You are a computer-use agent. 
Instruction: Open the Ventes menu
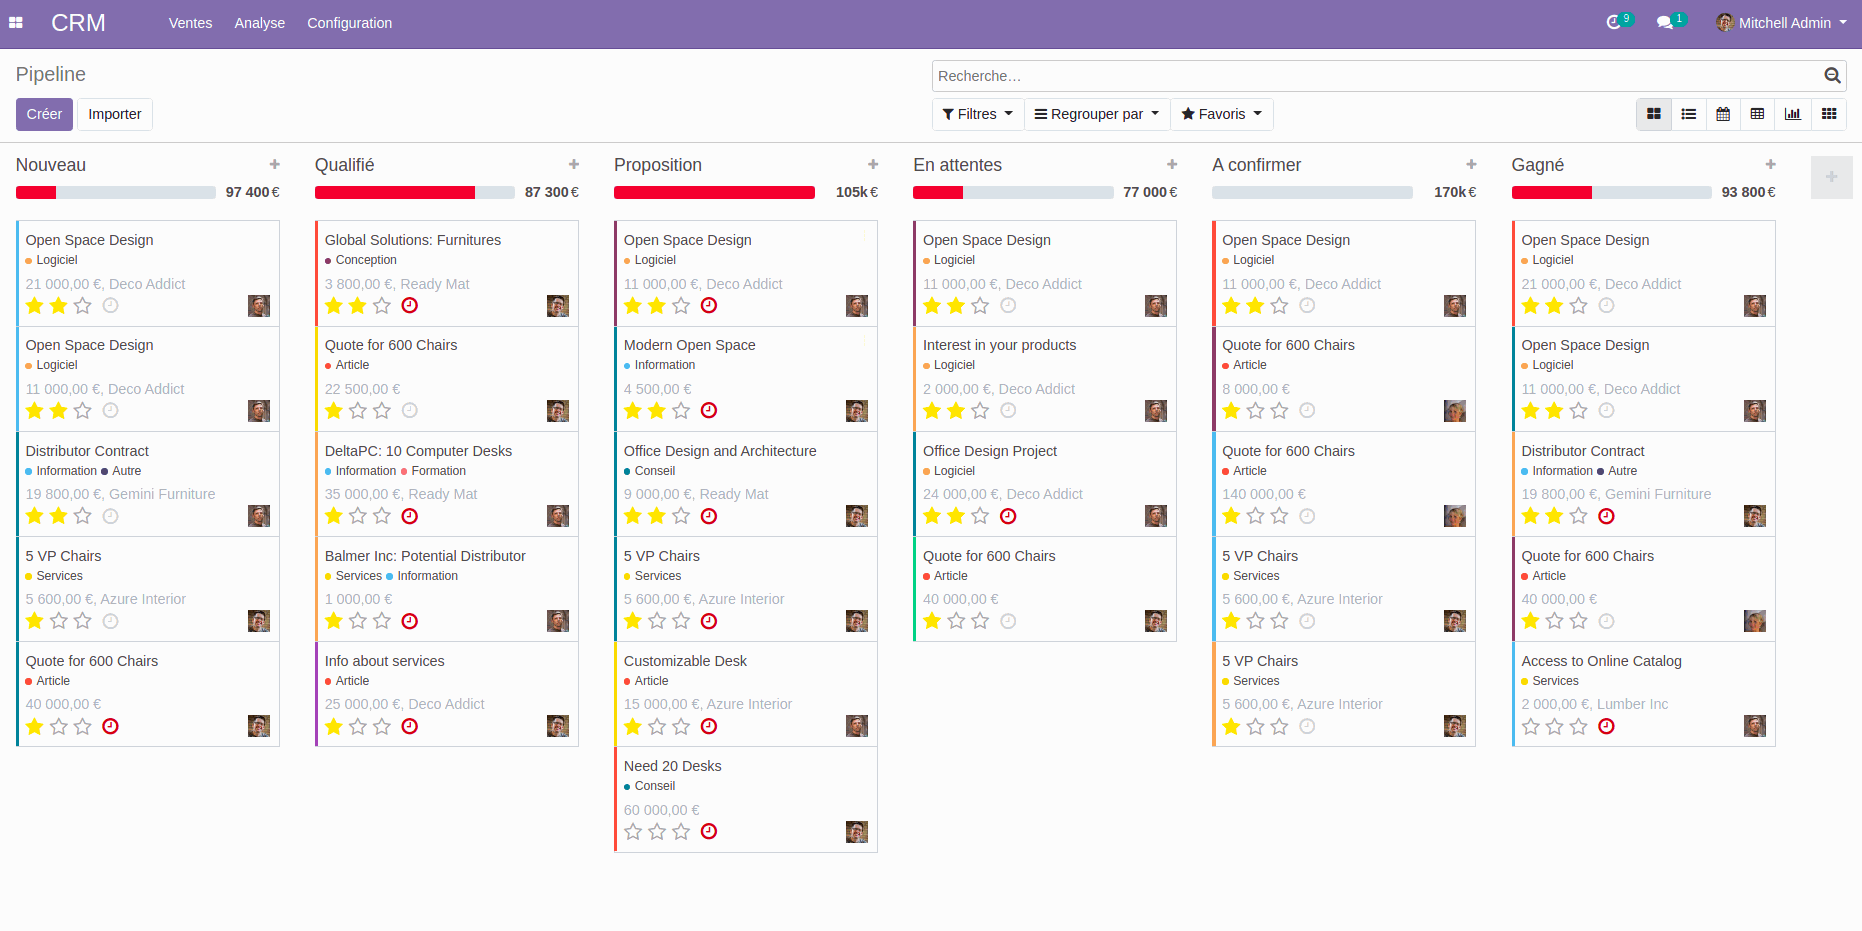coord(190,23)
